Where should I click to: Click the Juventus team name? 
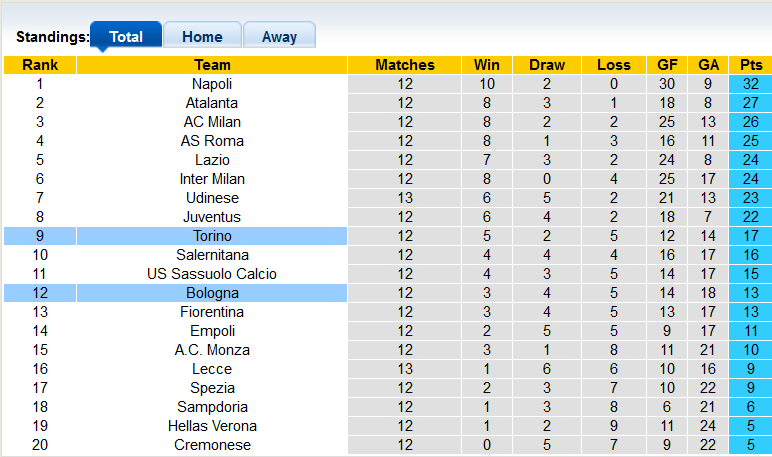pos(212,217)
